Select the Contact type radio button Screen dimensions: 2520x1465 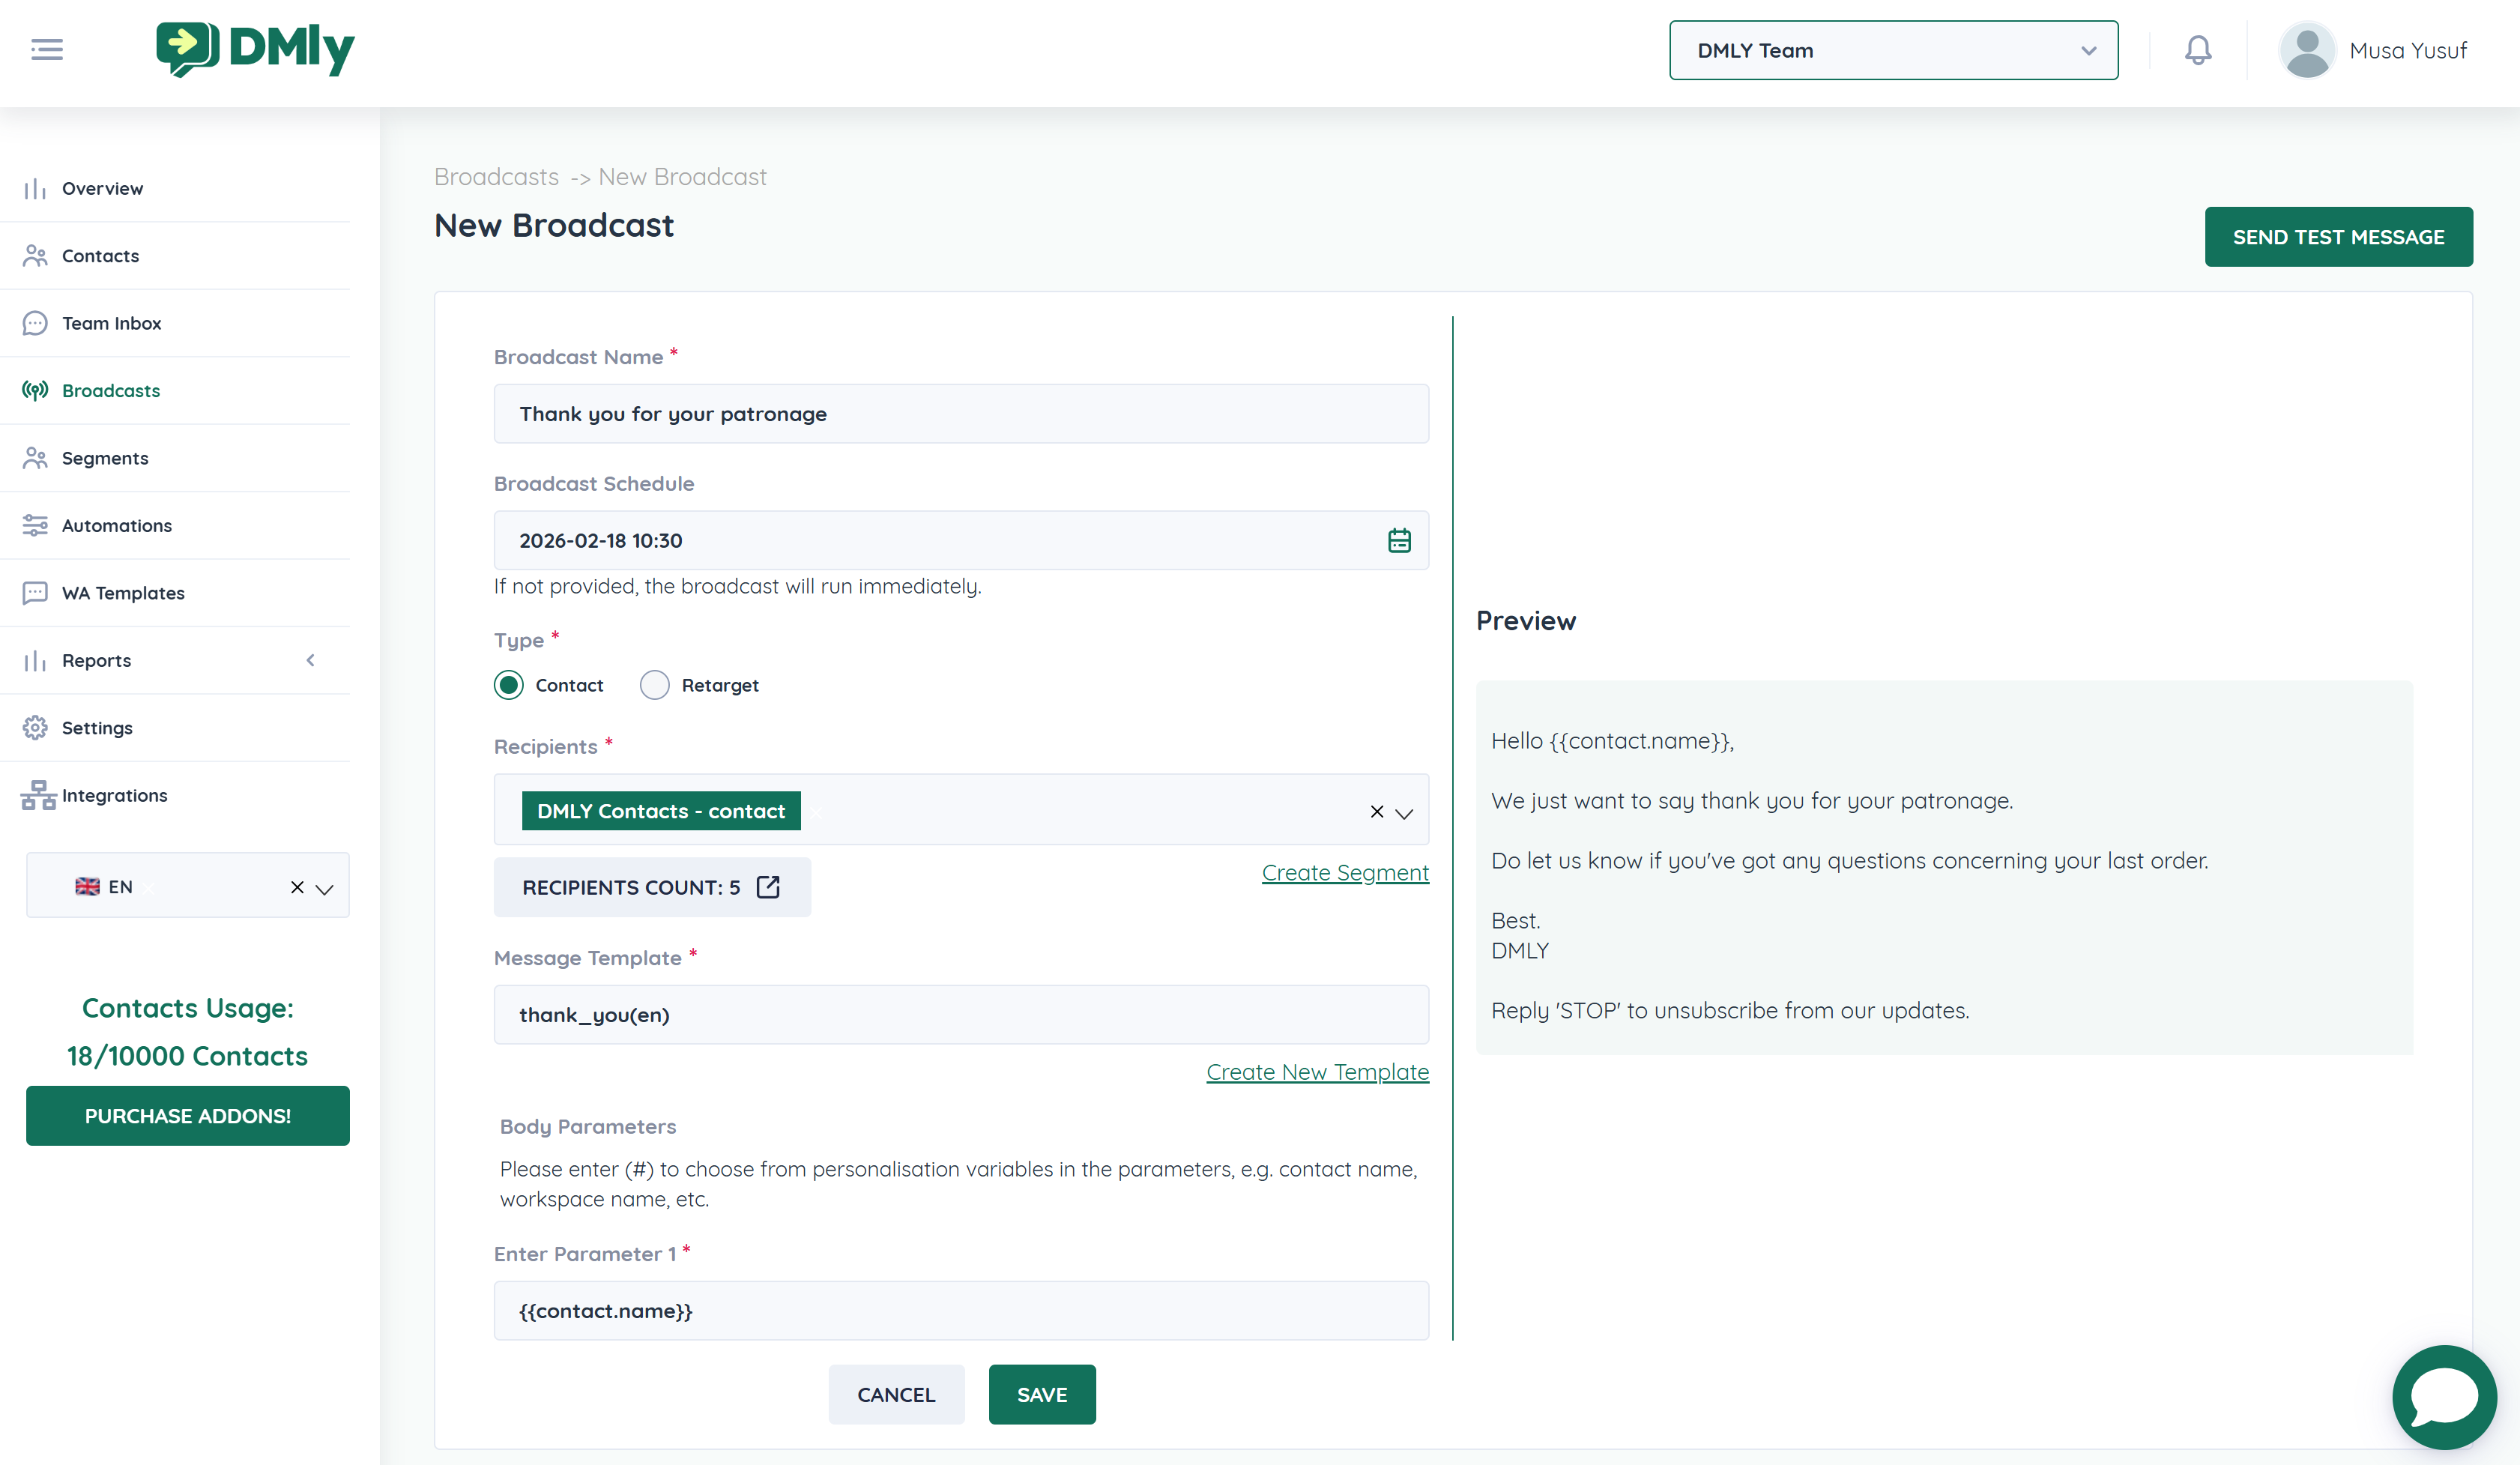coord(509,685)
